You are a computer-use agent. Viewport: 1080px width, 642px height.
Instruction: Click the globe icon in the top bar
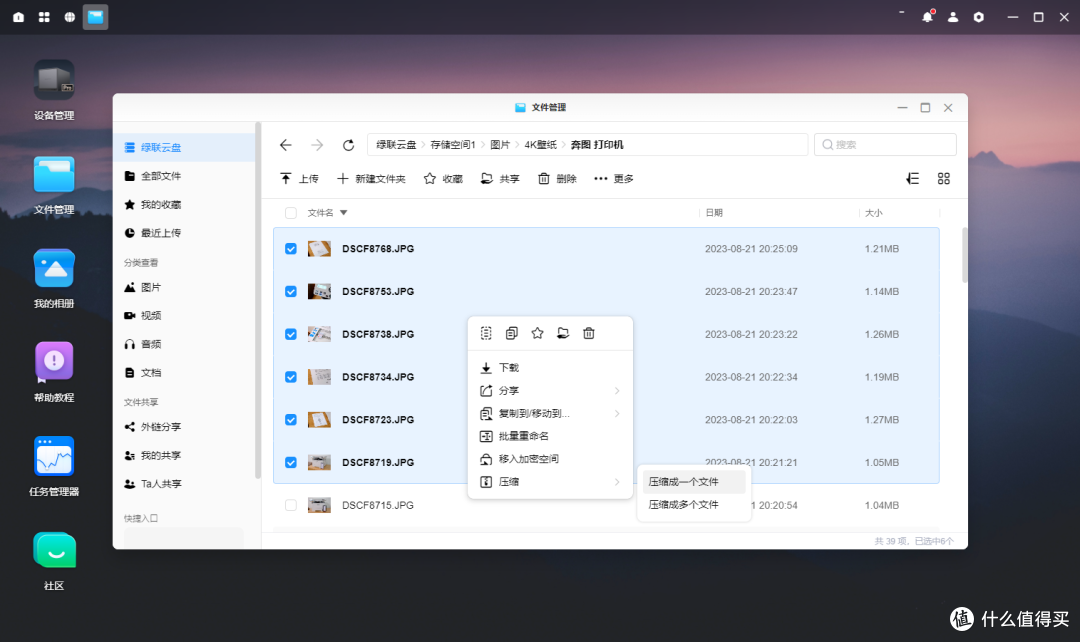70,17
